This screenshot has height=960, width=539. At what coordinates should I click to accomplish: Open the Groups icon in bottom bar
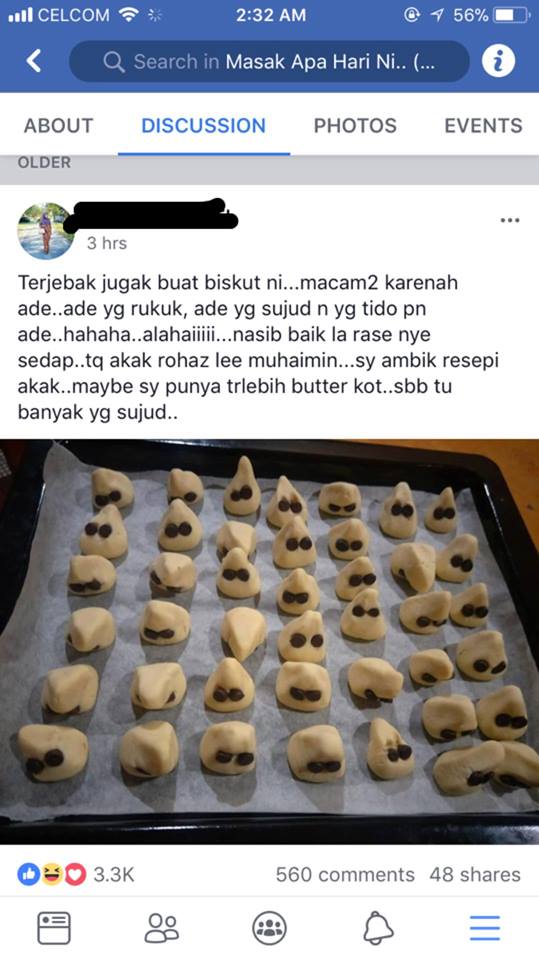click(x=270, y=928)
